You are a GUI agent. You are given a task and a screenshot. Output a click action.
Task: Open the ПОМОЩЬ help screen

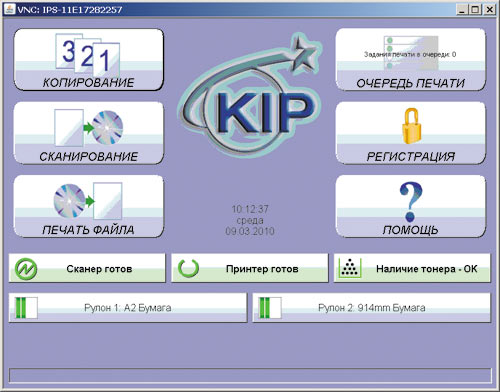410,206
